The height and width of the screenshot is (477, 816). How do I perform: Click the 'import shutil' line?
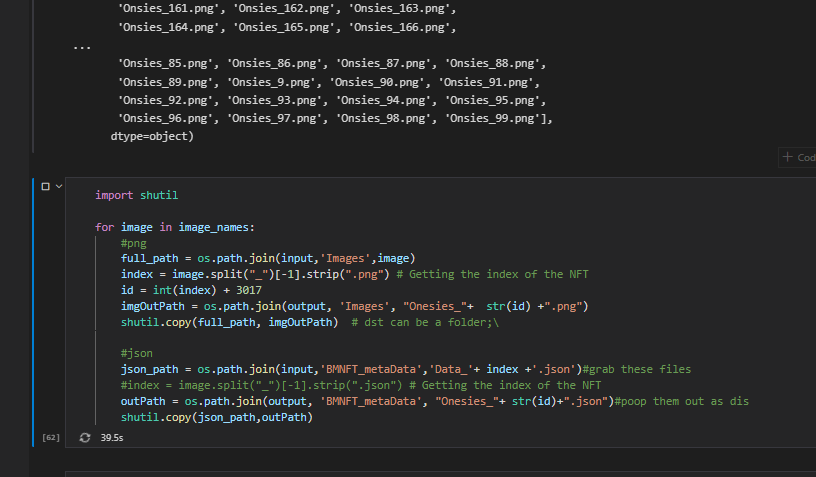tap(136, 195)
